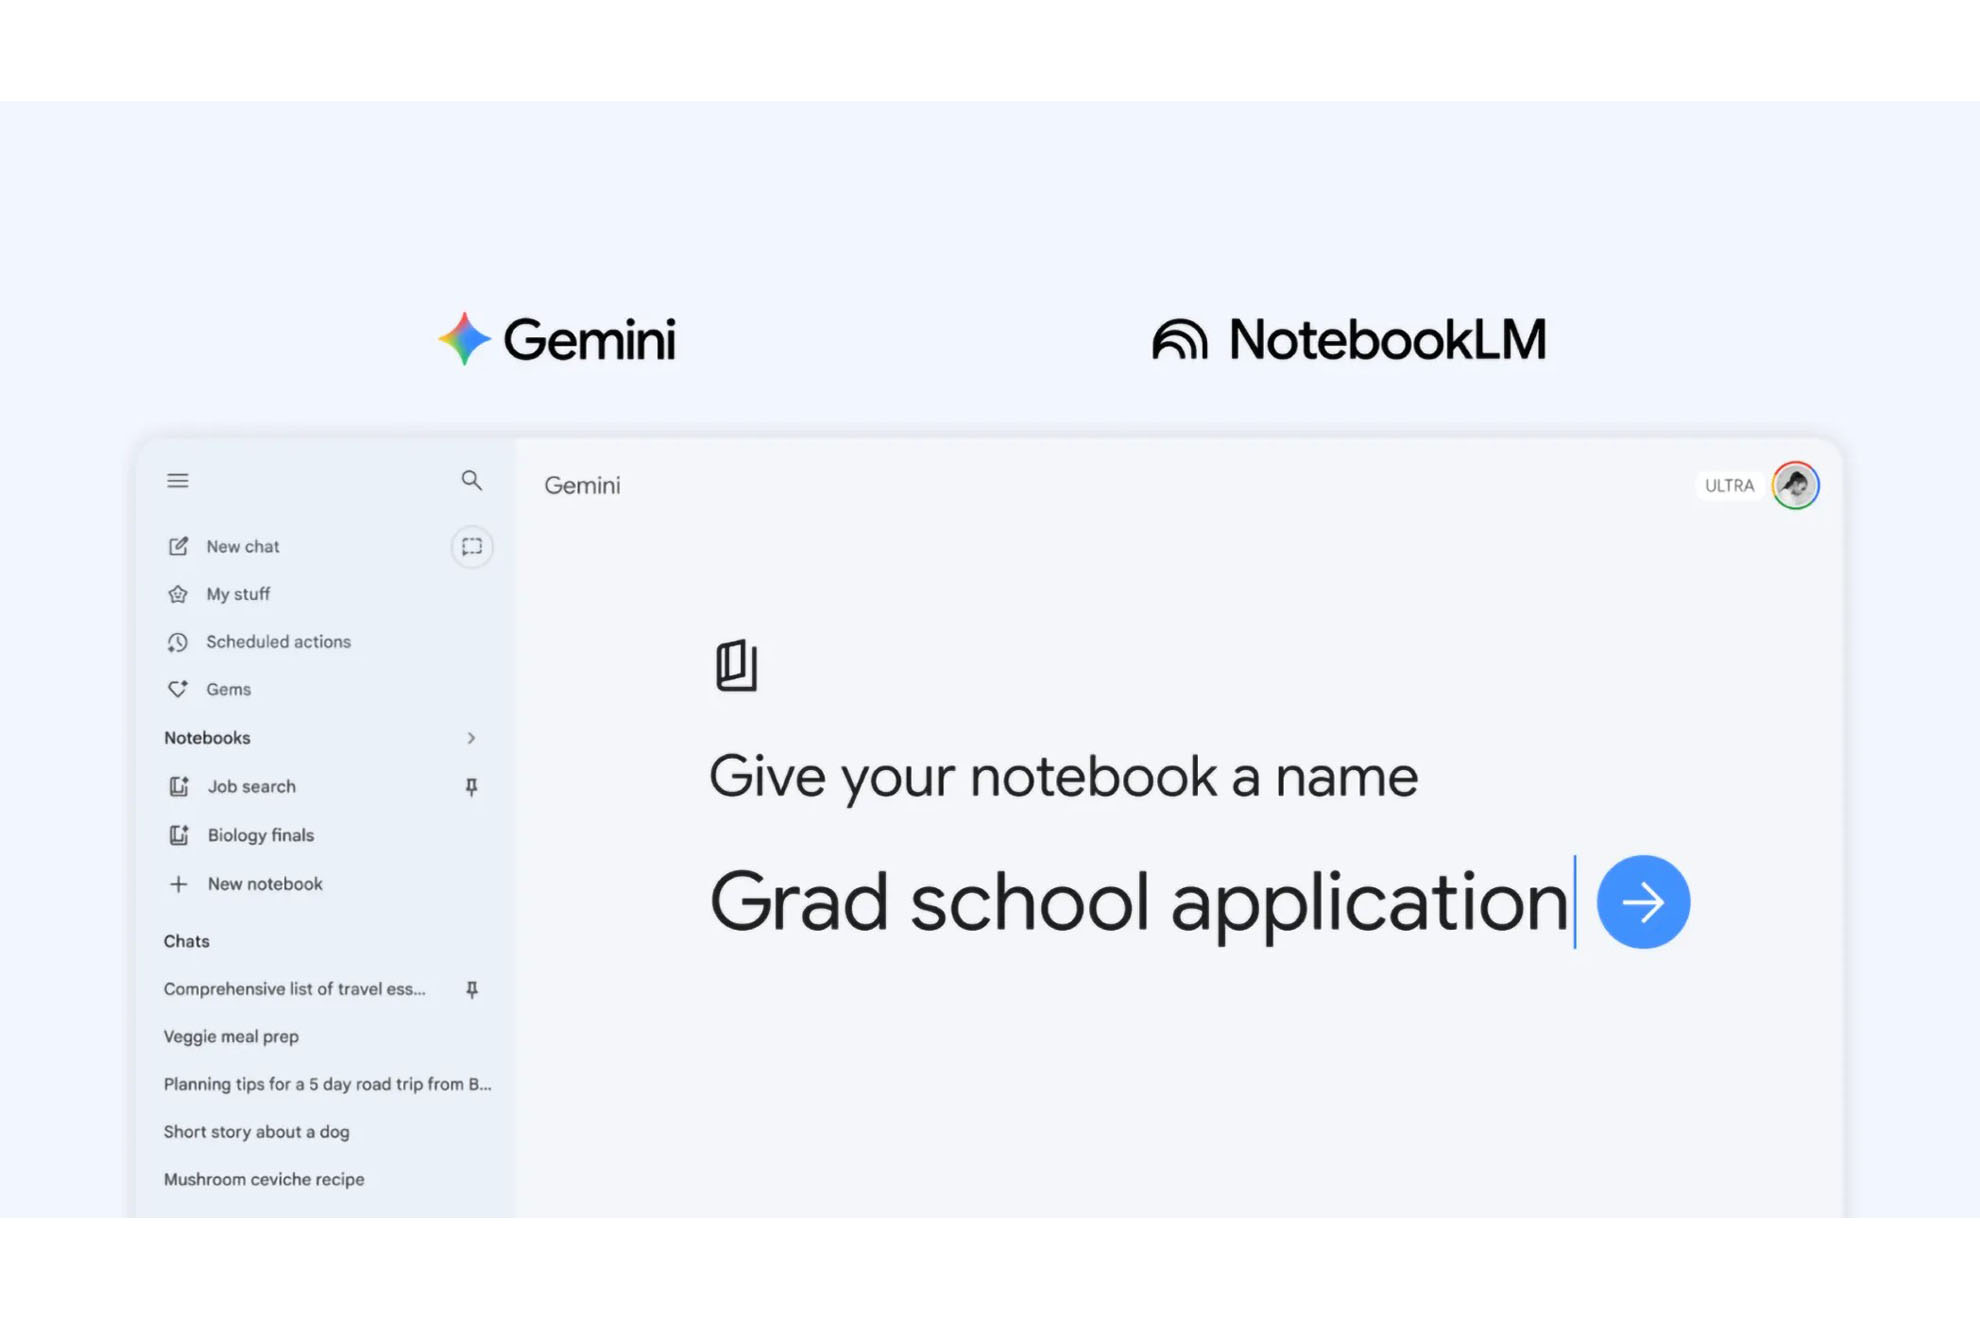Start a New chat
The height and width of the screenshot is (1320, 1980).
point(242,547)
